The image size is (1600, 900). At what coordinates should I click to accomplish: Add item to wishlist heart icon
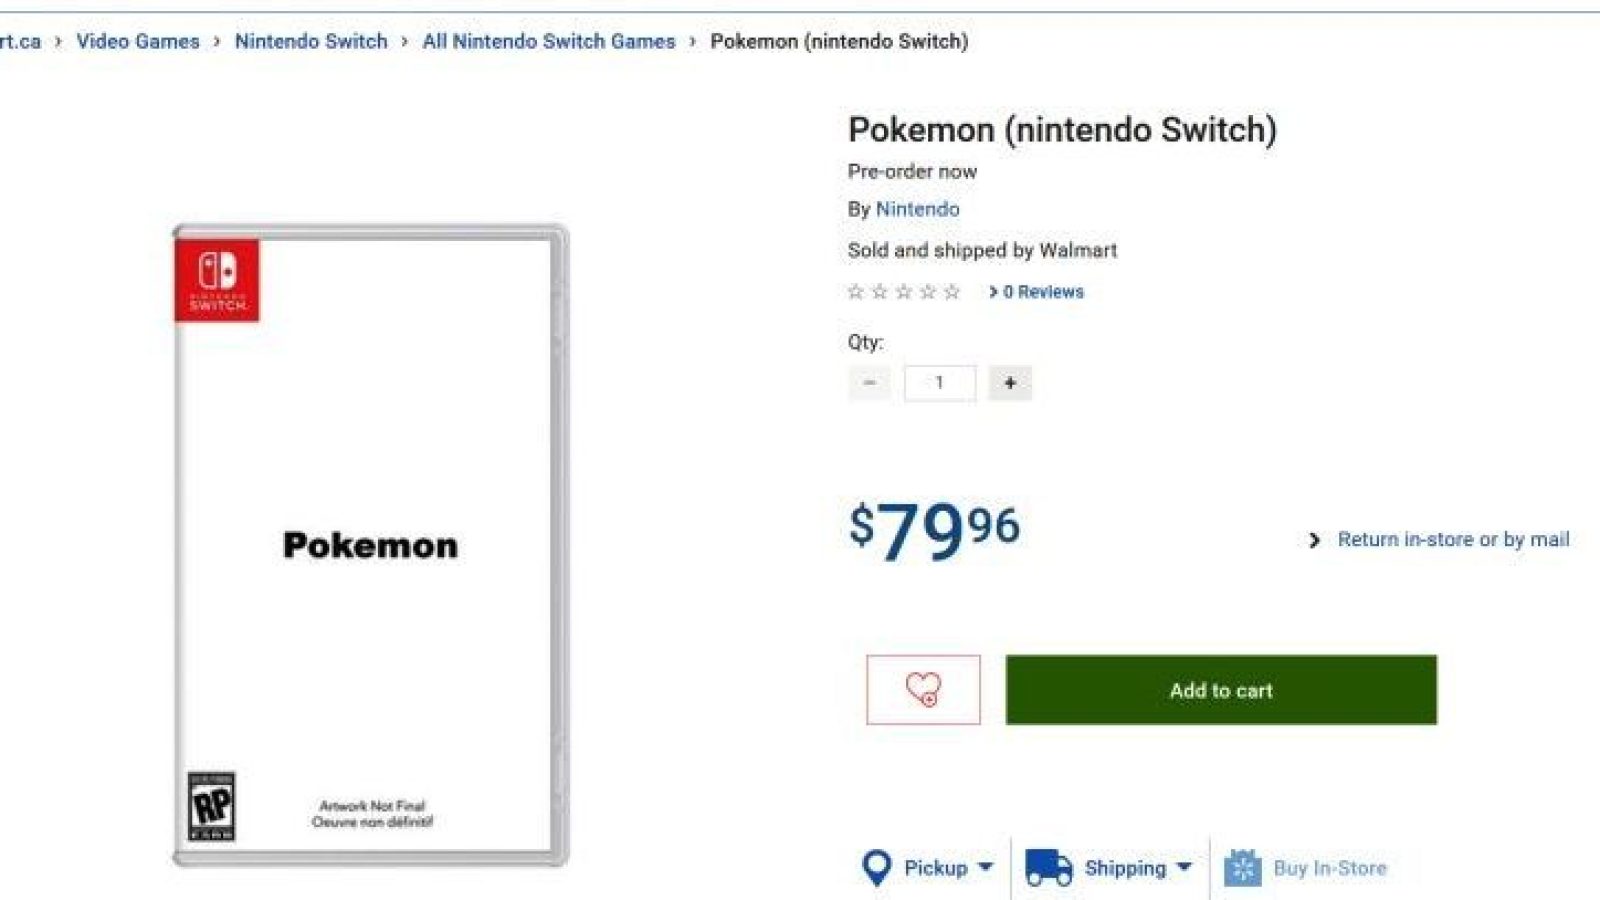tap(923, 689)
